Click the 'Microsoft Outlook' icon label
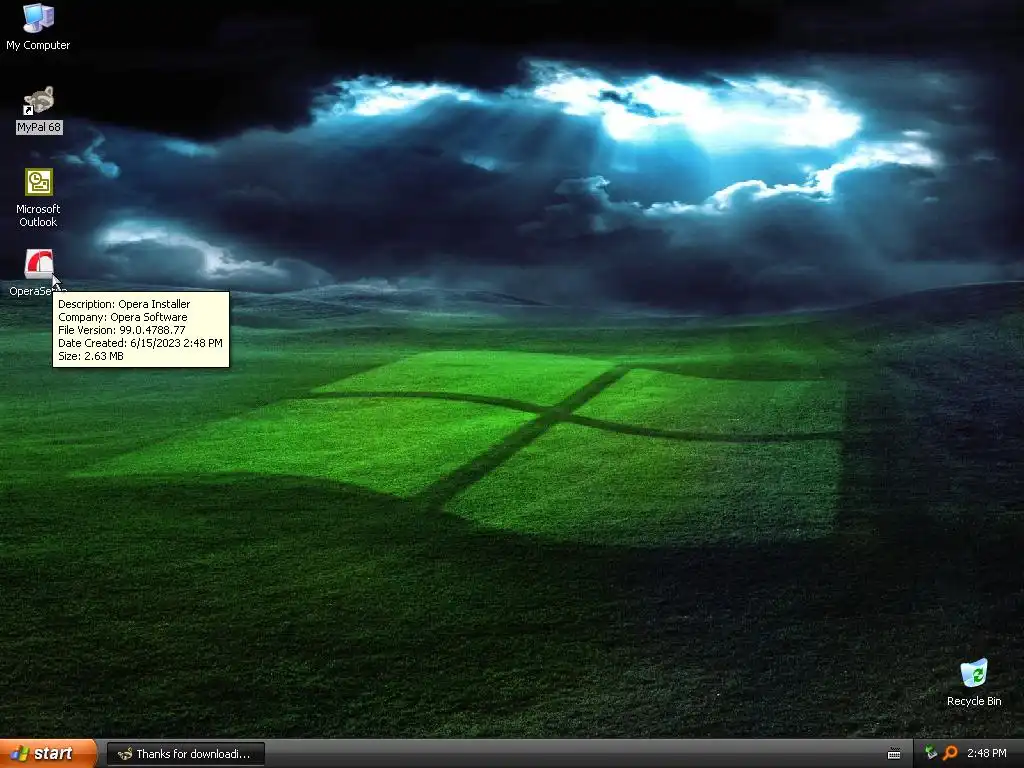 coord(38,216)
